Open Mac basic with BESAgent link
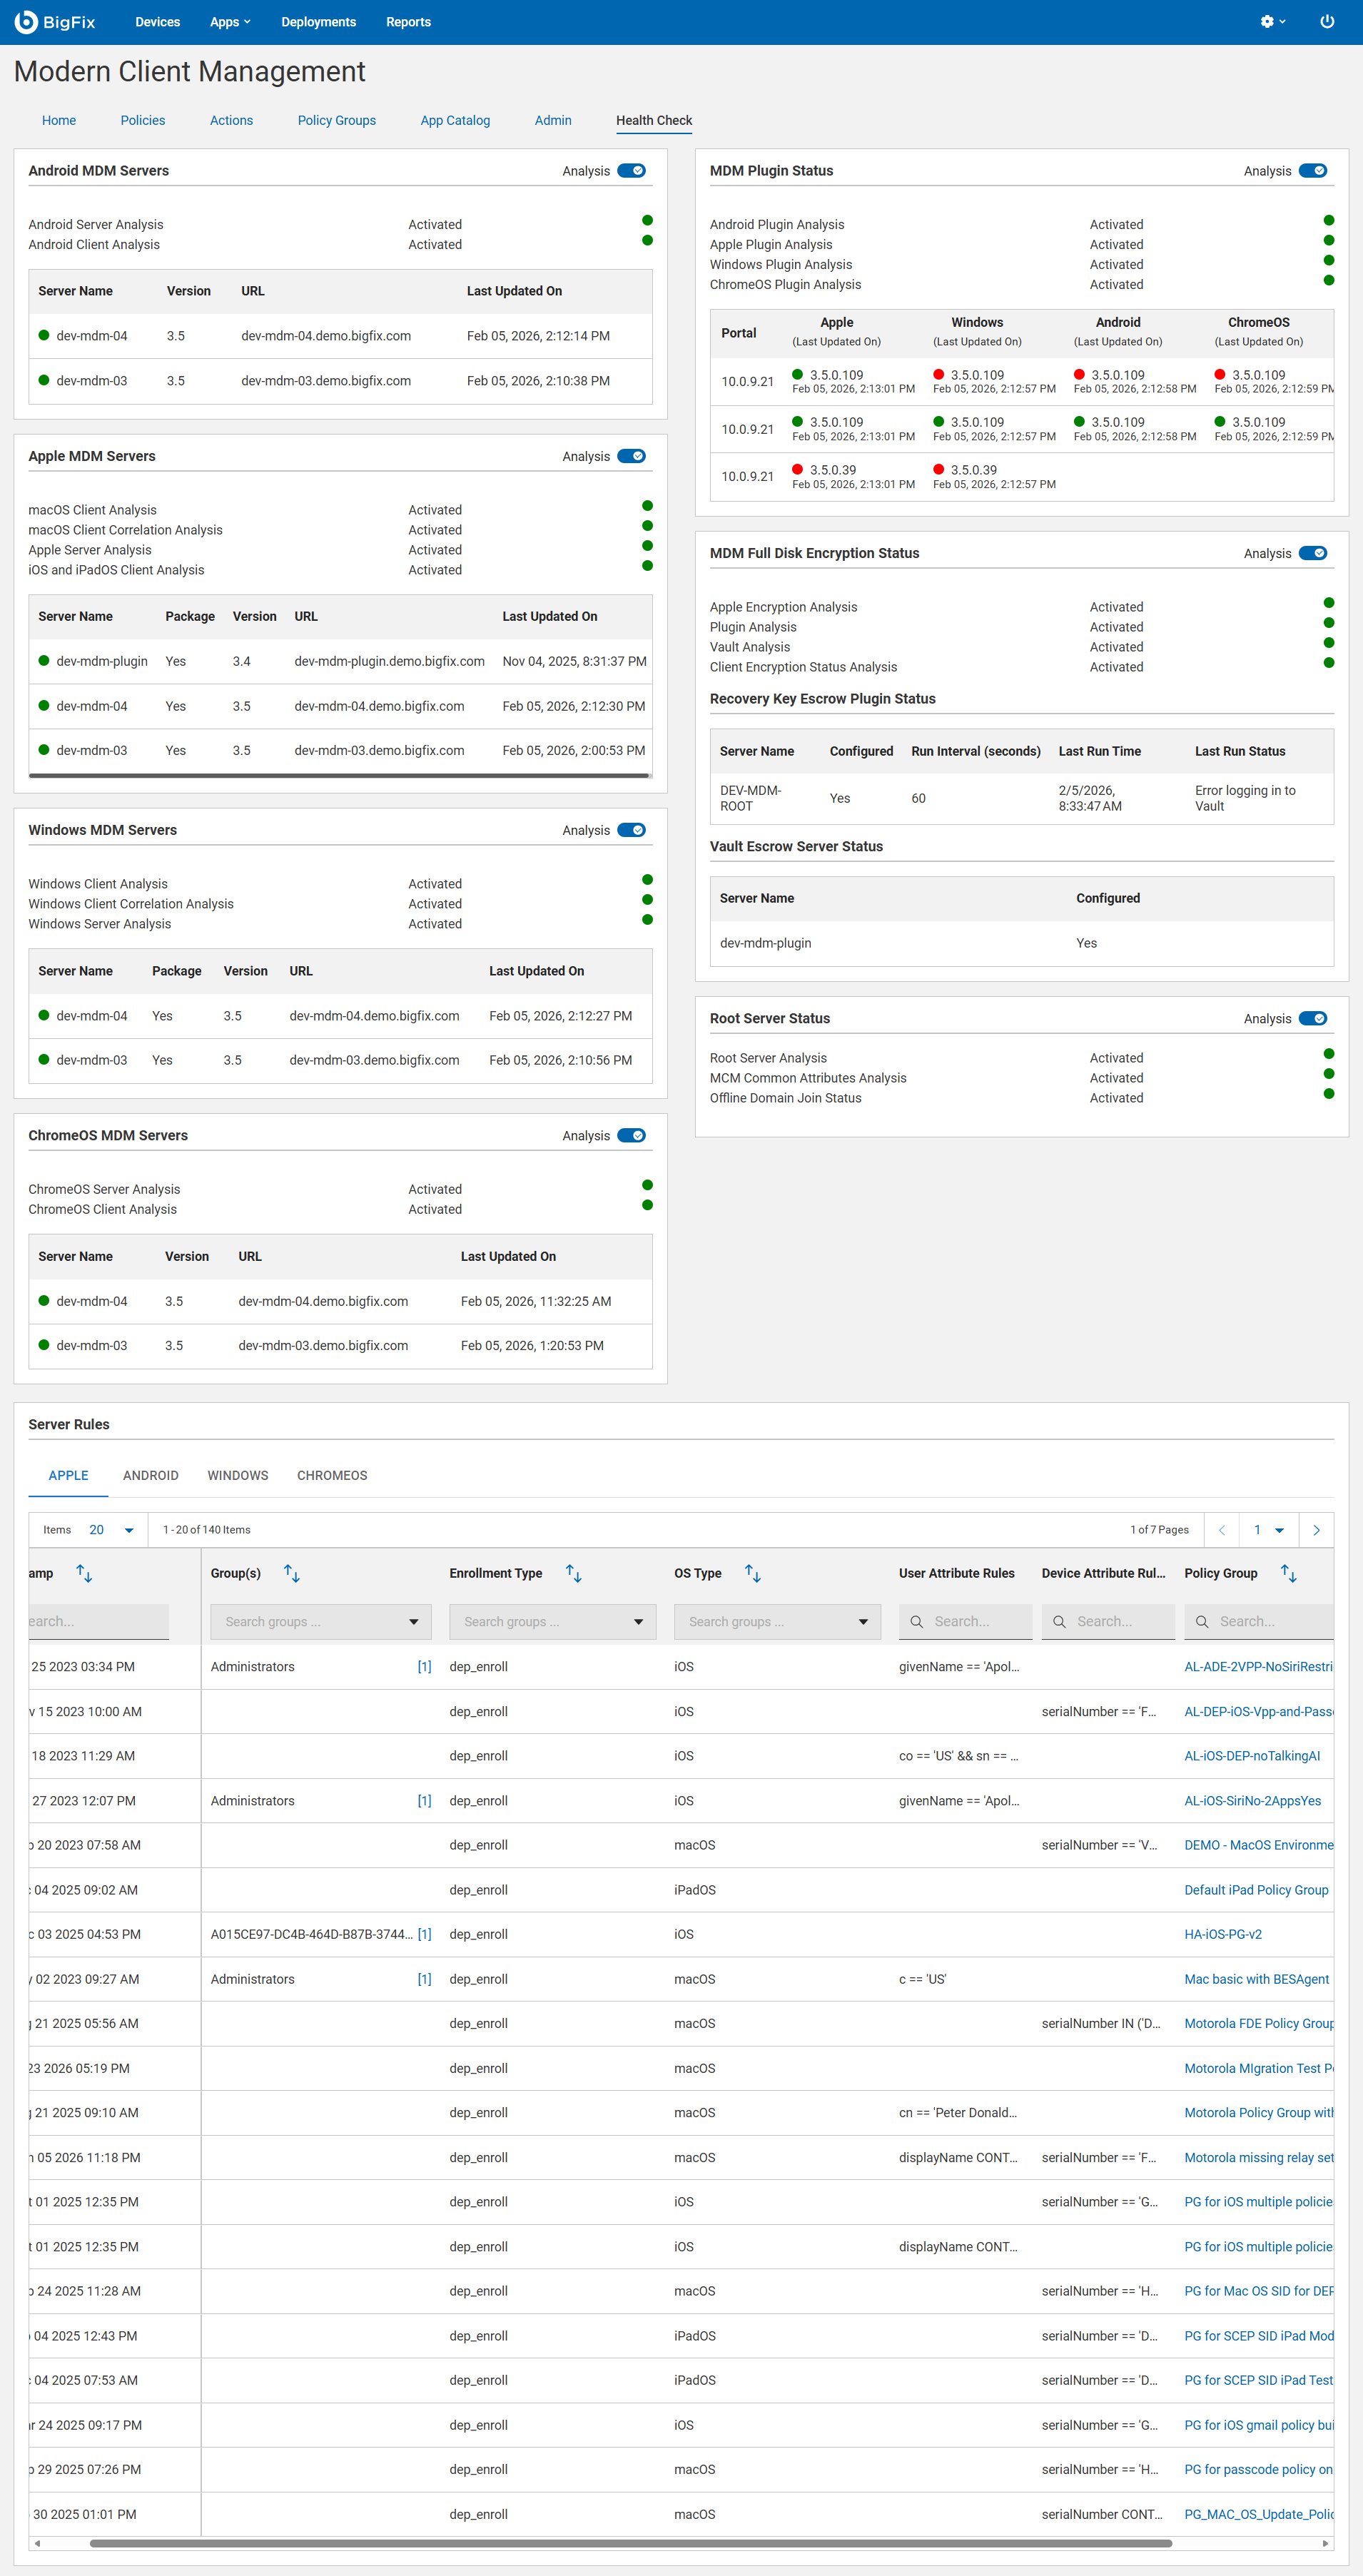 1257,1979
